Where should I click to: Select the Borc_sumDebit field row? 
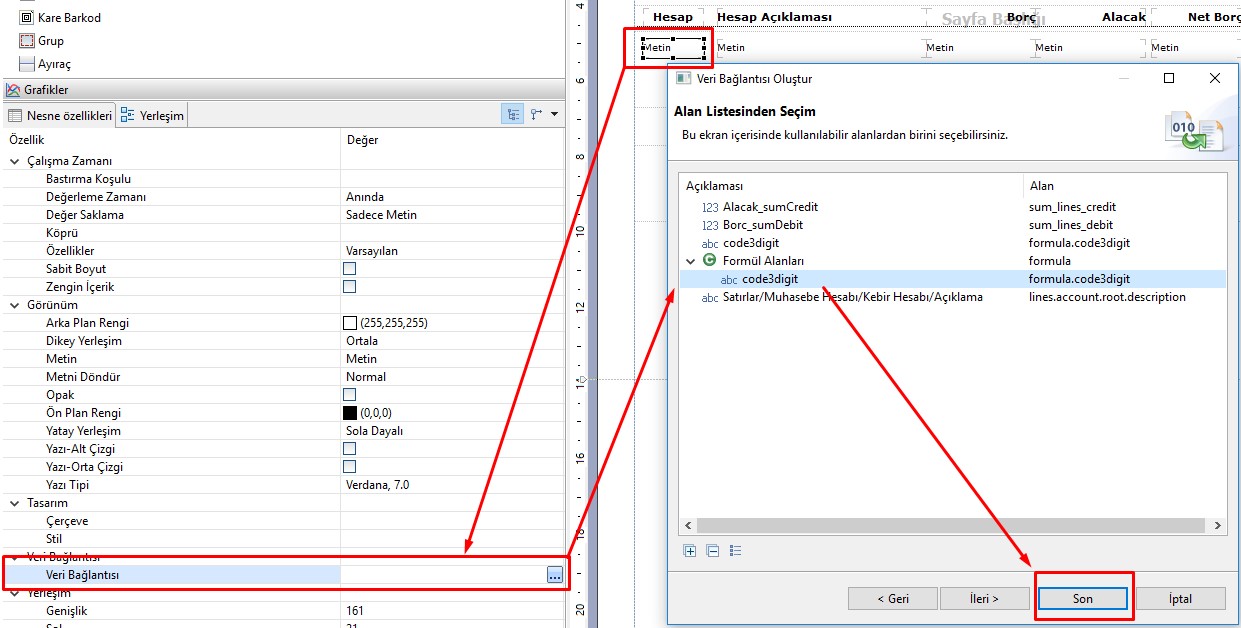point(762,225)
